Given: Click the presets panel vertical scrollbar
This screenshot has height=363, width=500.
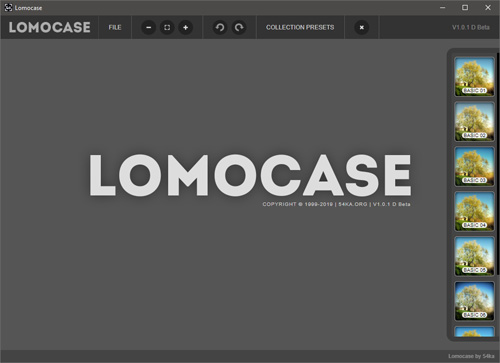Looking at the screenshot, I should coord(498,163).
